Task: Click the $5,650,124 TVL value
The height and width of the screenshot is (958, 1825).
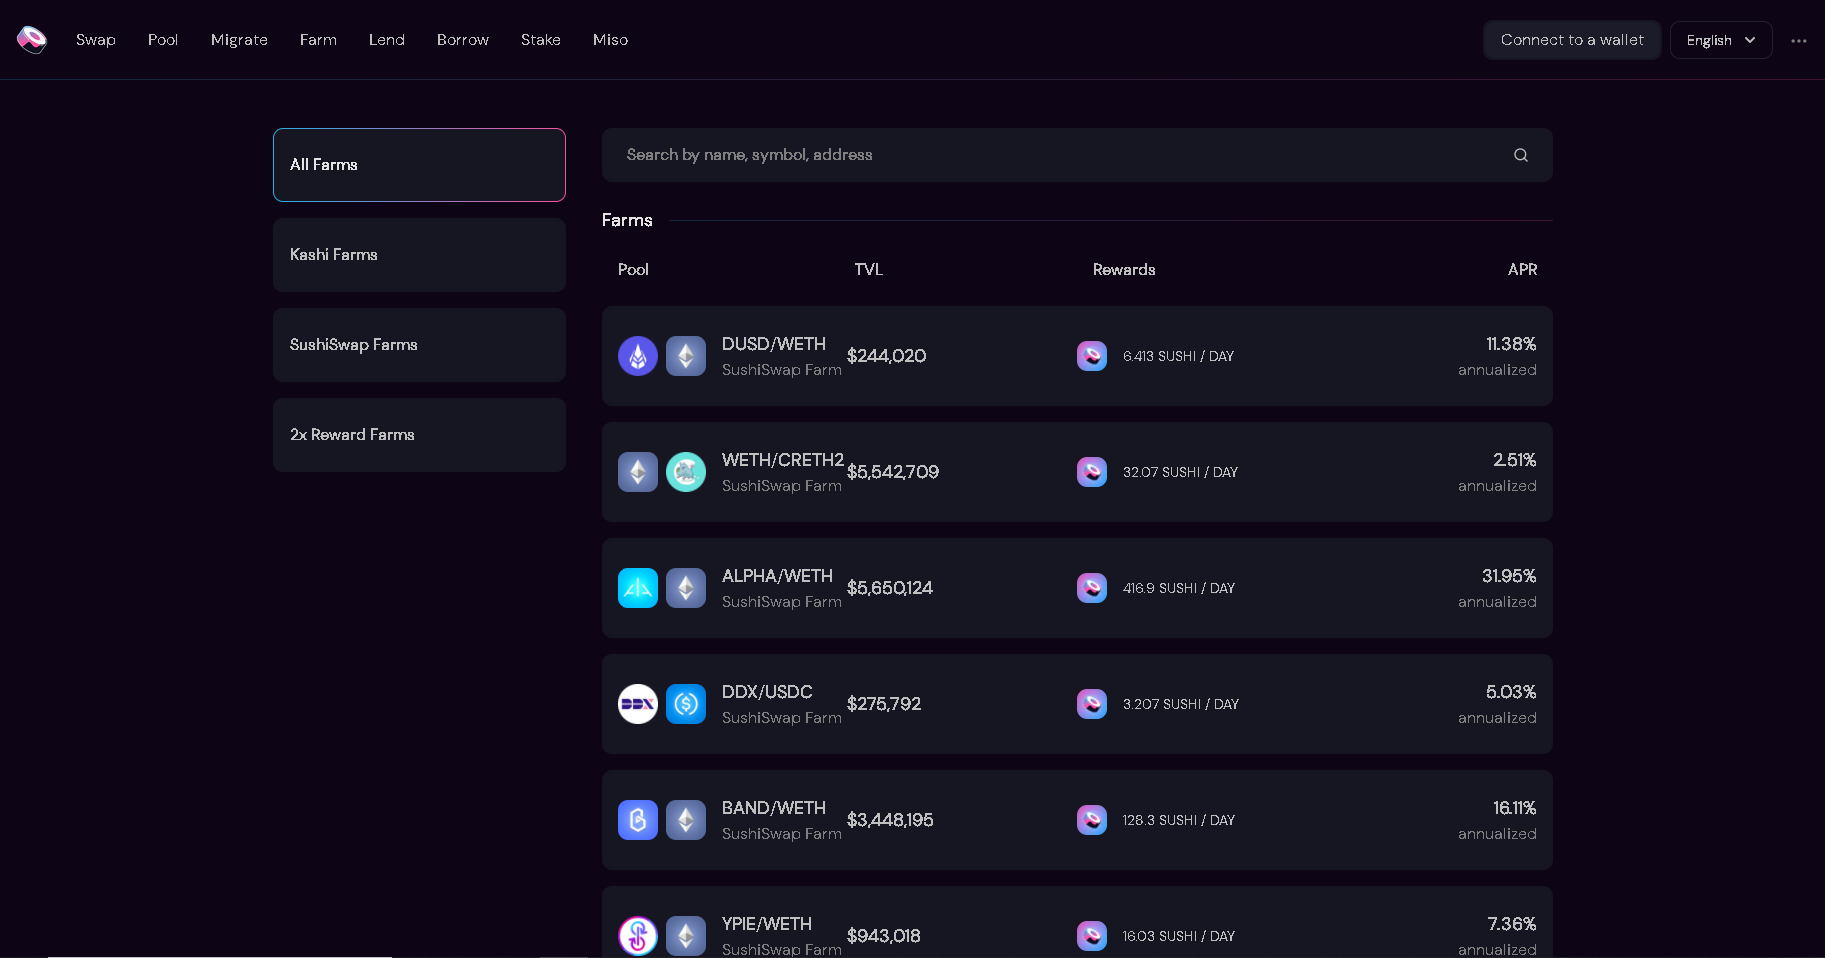Action: tap(890, 588)
